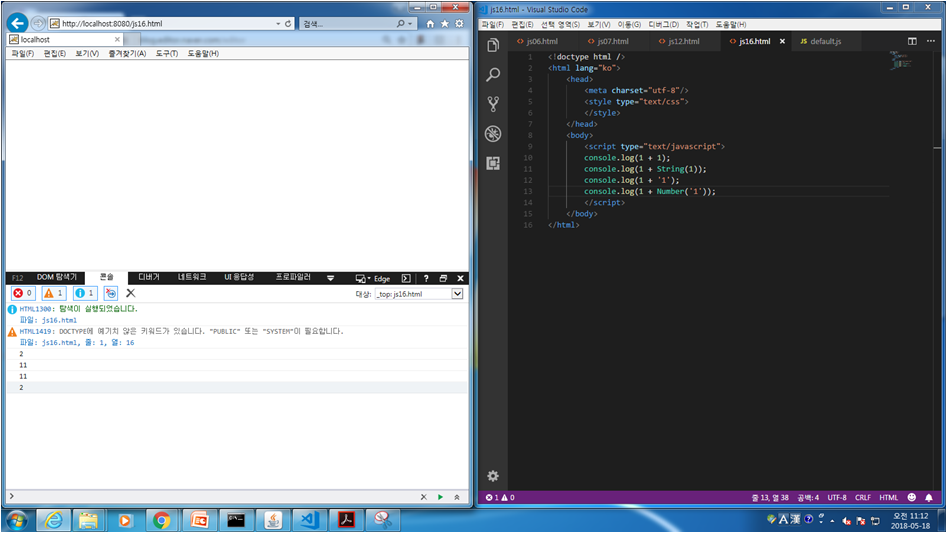Click the feedback smiley in status bar
Viewport: 947px width, 533px height.
(911, 497)
